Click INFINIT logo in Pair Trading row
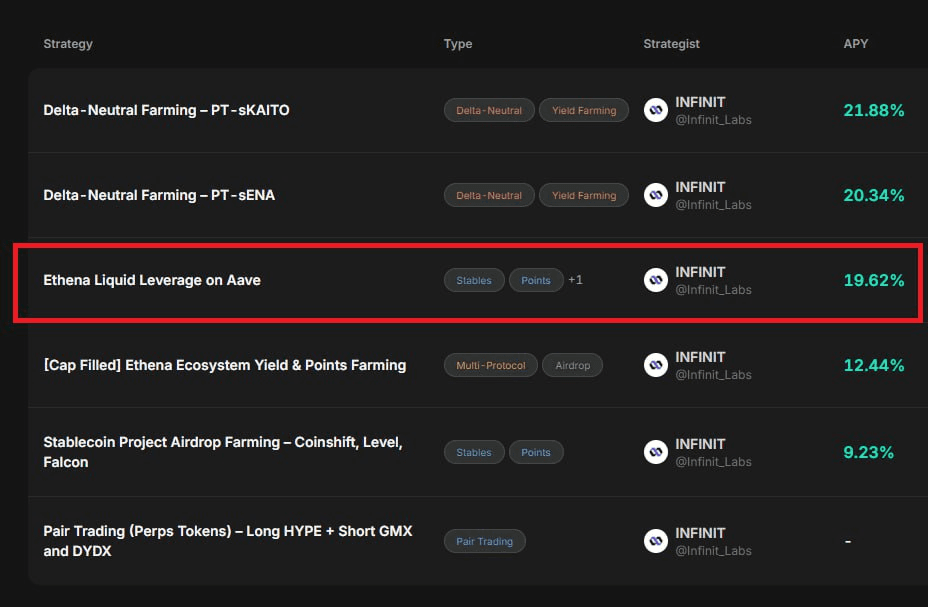928x607 pixels. [x=656, y=542]
